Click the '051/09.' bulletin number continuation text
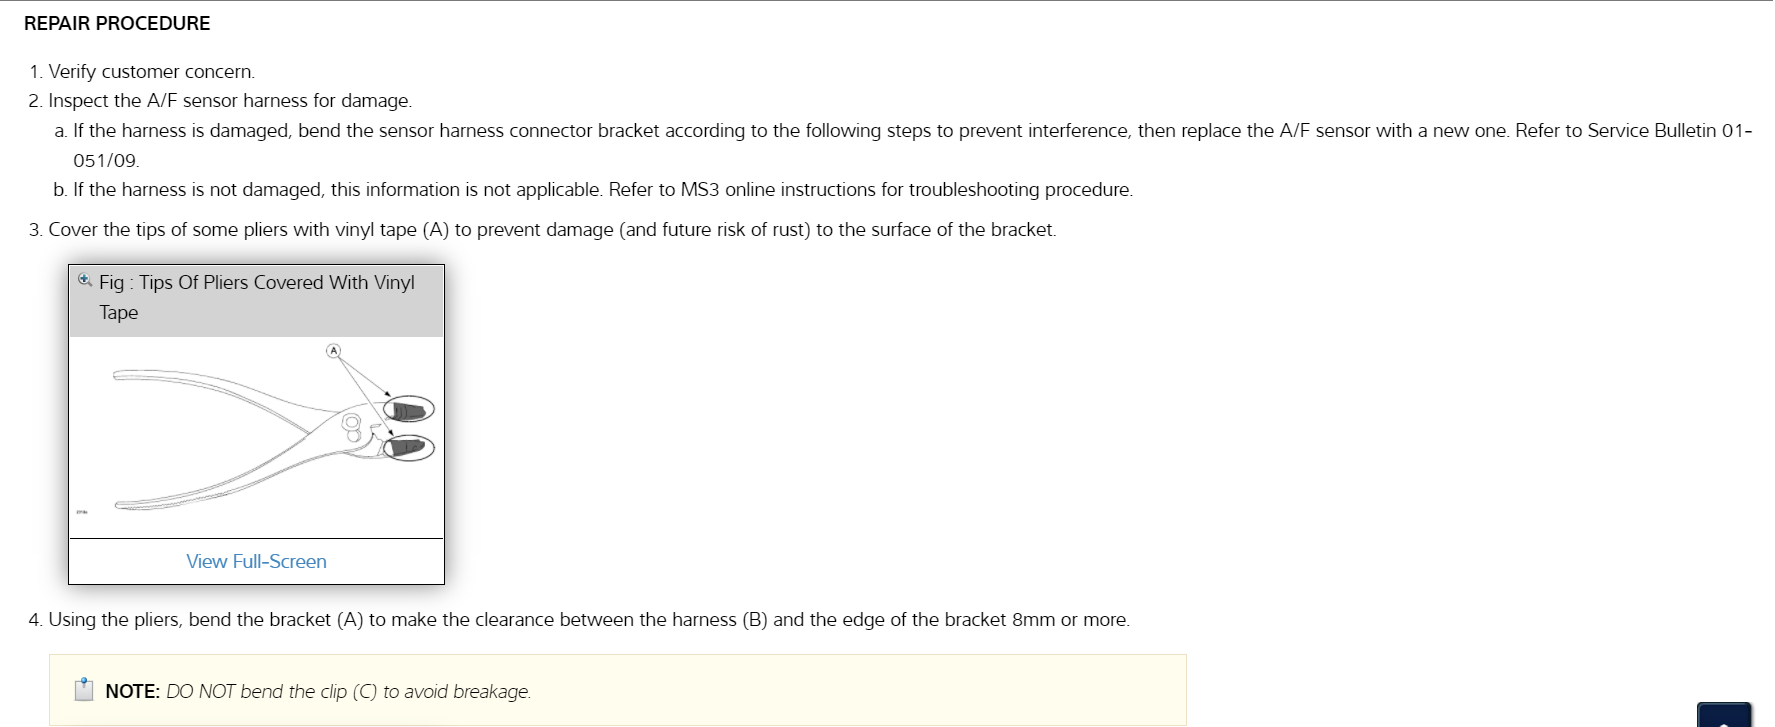The image size is (1775, 727). coord(106,160)
